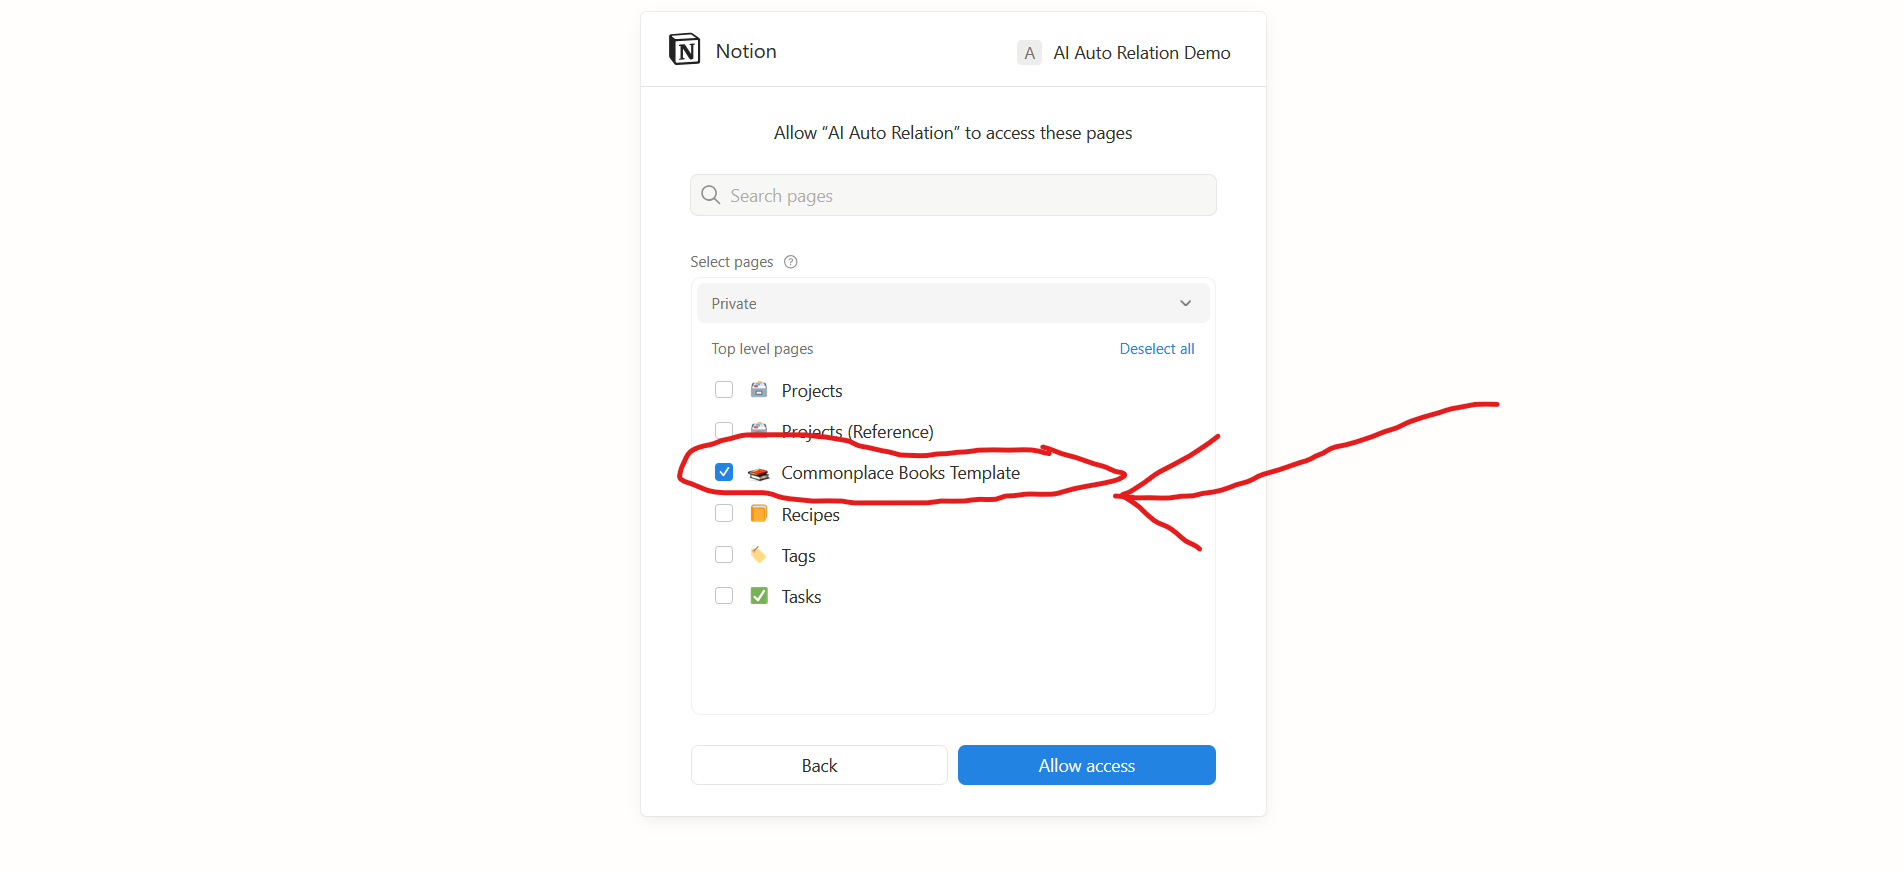Click the Deselect all link
Viewport: 1903px width, 872px height.
coord(1157,349)
